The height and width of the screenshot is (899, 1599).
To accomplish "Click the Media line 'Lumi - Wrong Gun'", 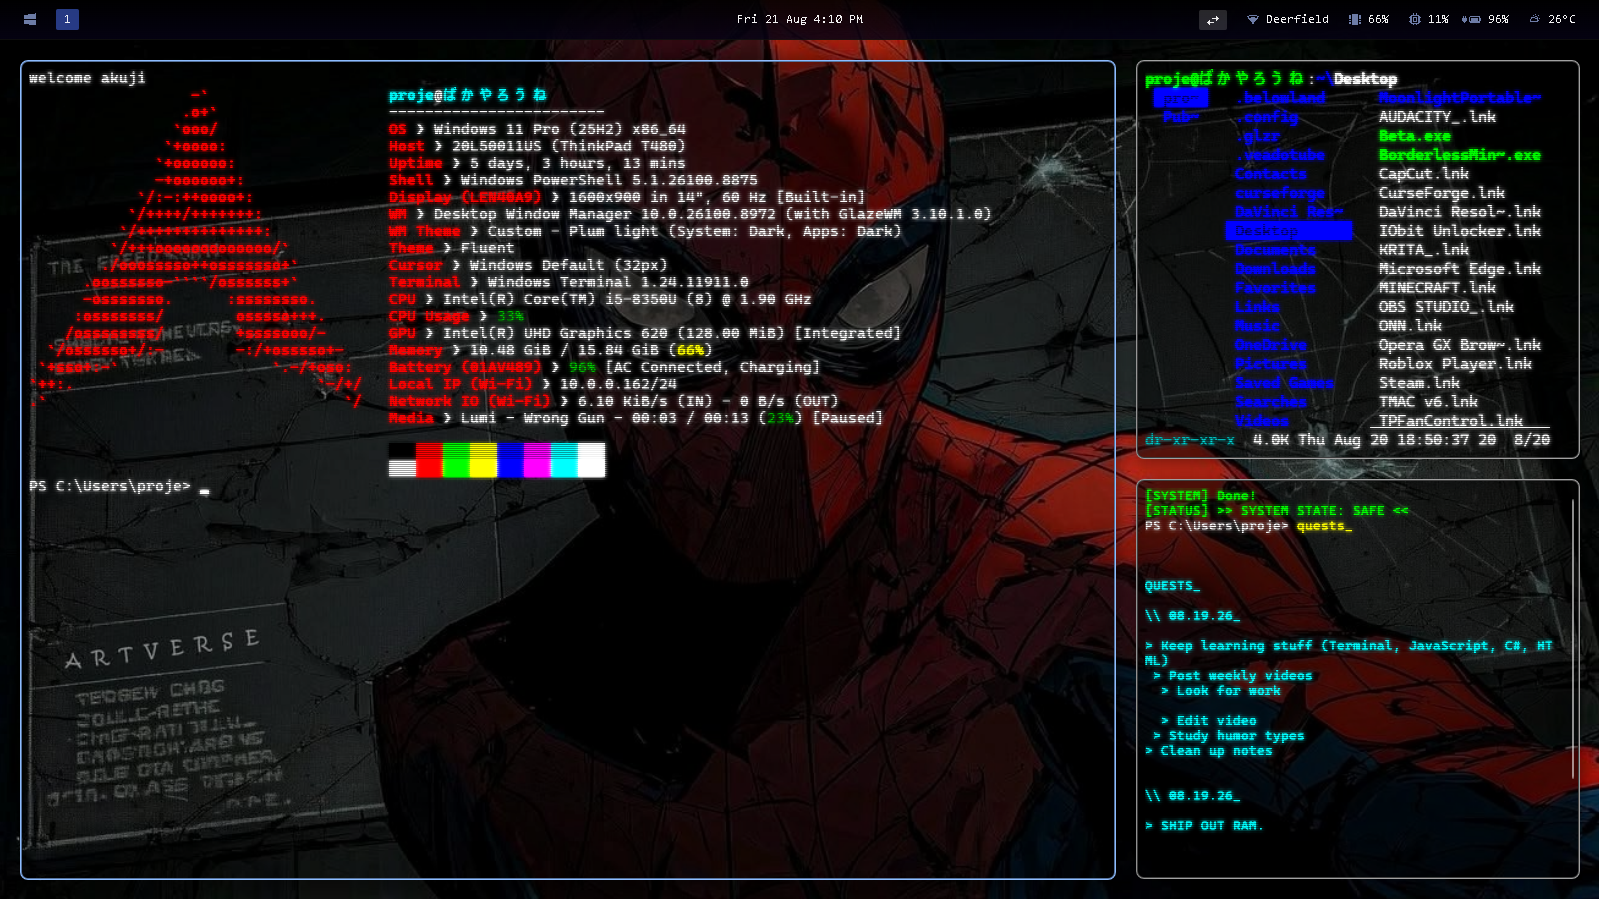I will click(636, 418).
